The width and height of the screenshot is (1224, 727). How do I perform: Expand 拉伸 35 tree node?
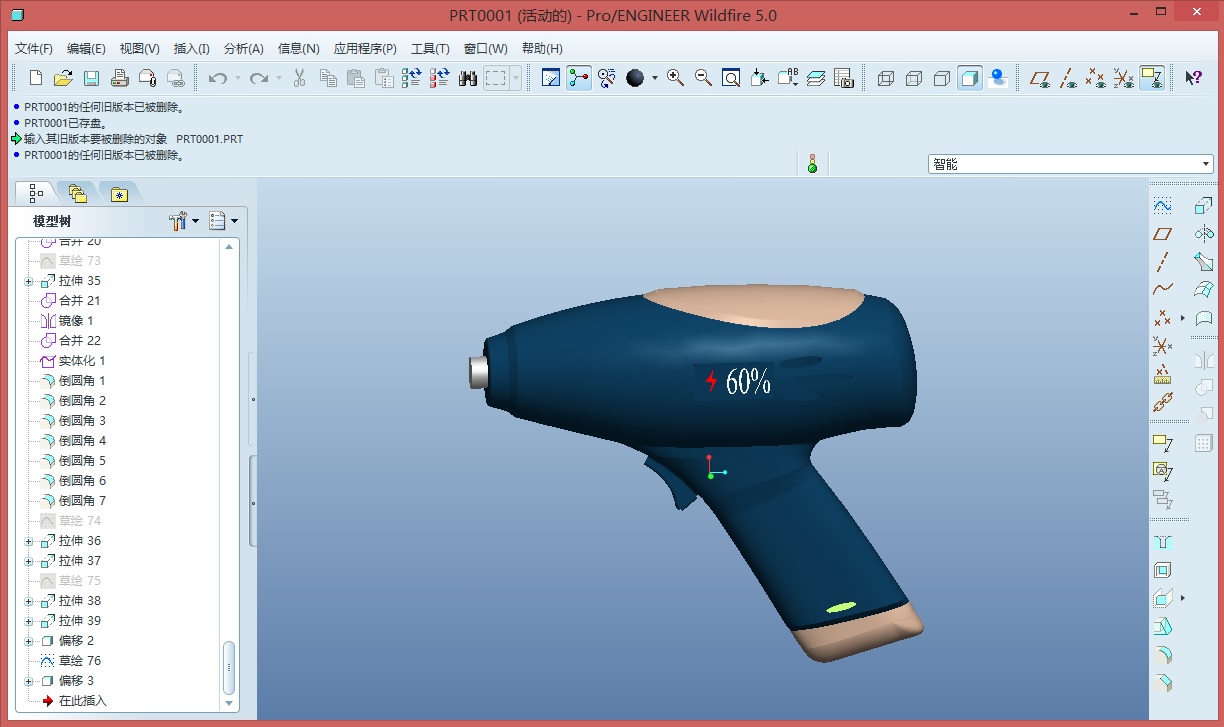click(x=29, y=281)
